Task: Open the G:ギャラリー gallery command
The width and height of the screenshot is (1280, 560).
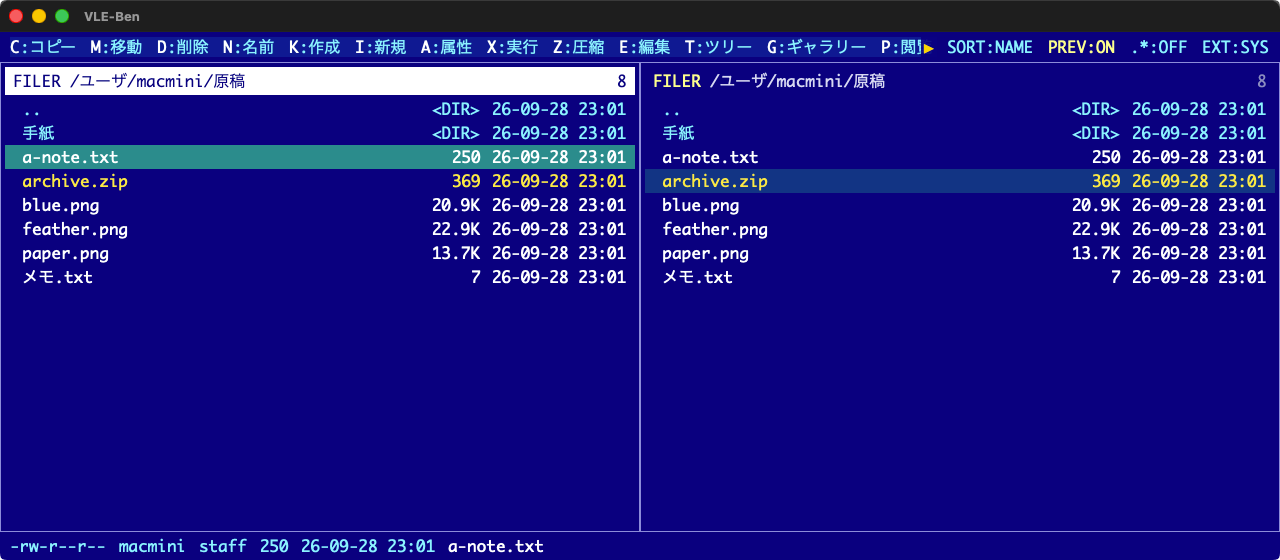Action: 816,47
